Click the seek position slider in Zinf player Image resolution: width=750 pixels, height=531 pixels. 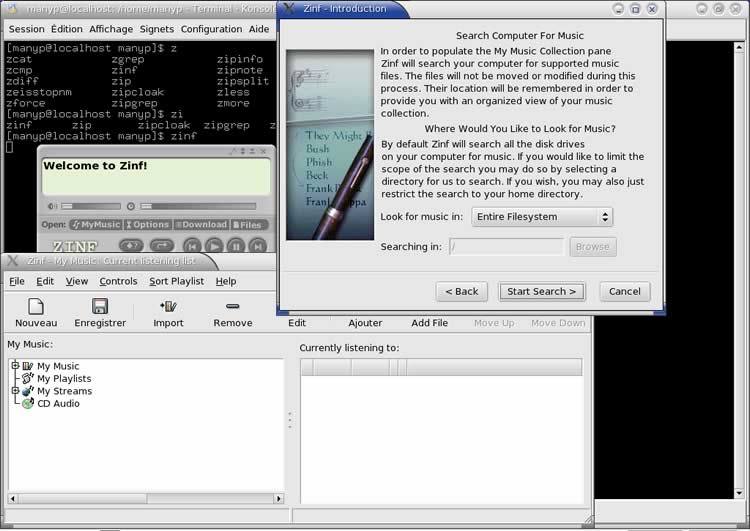(x=199, y=206)
